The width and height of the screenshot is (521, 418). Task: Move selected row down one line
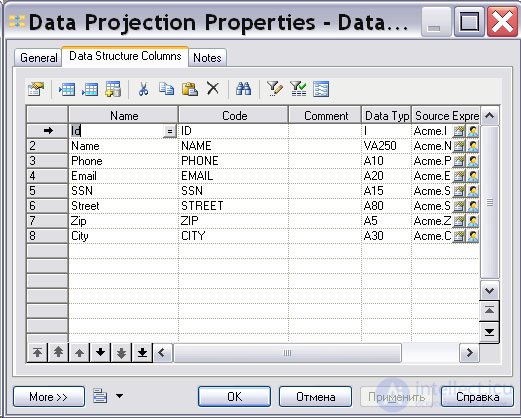point(100,352)
